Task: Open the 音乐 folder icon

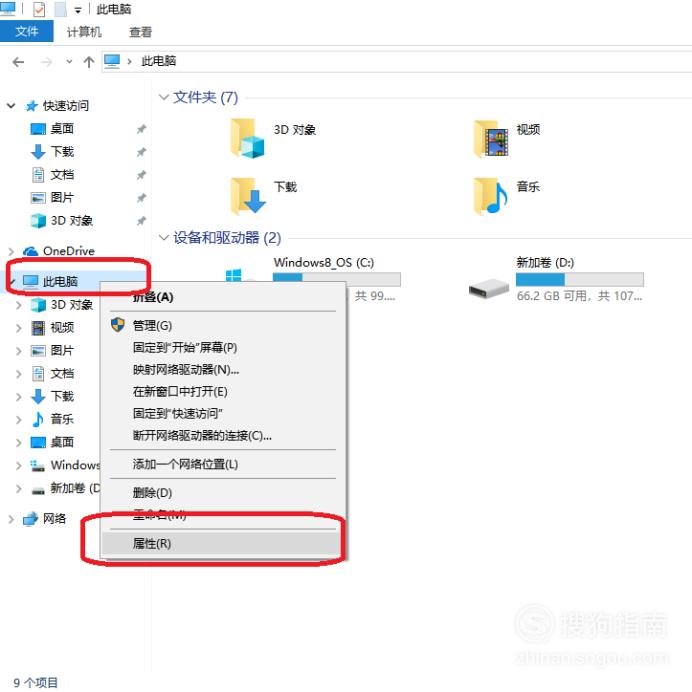Action: point(491,196)
